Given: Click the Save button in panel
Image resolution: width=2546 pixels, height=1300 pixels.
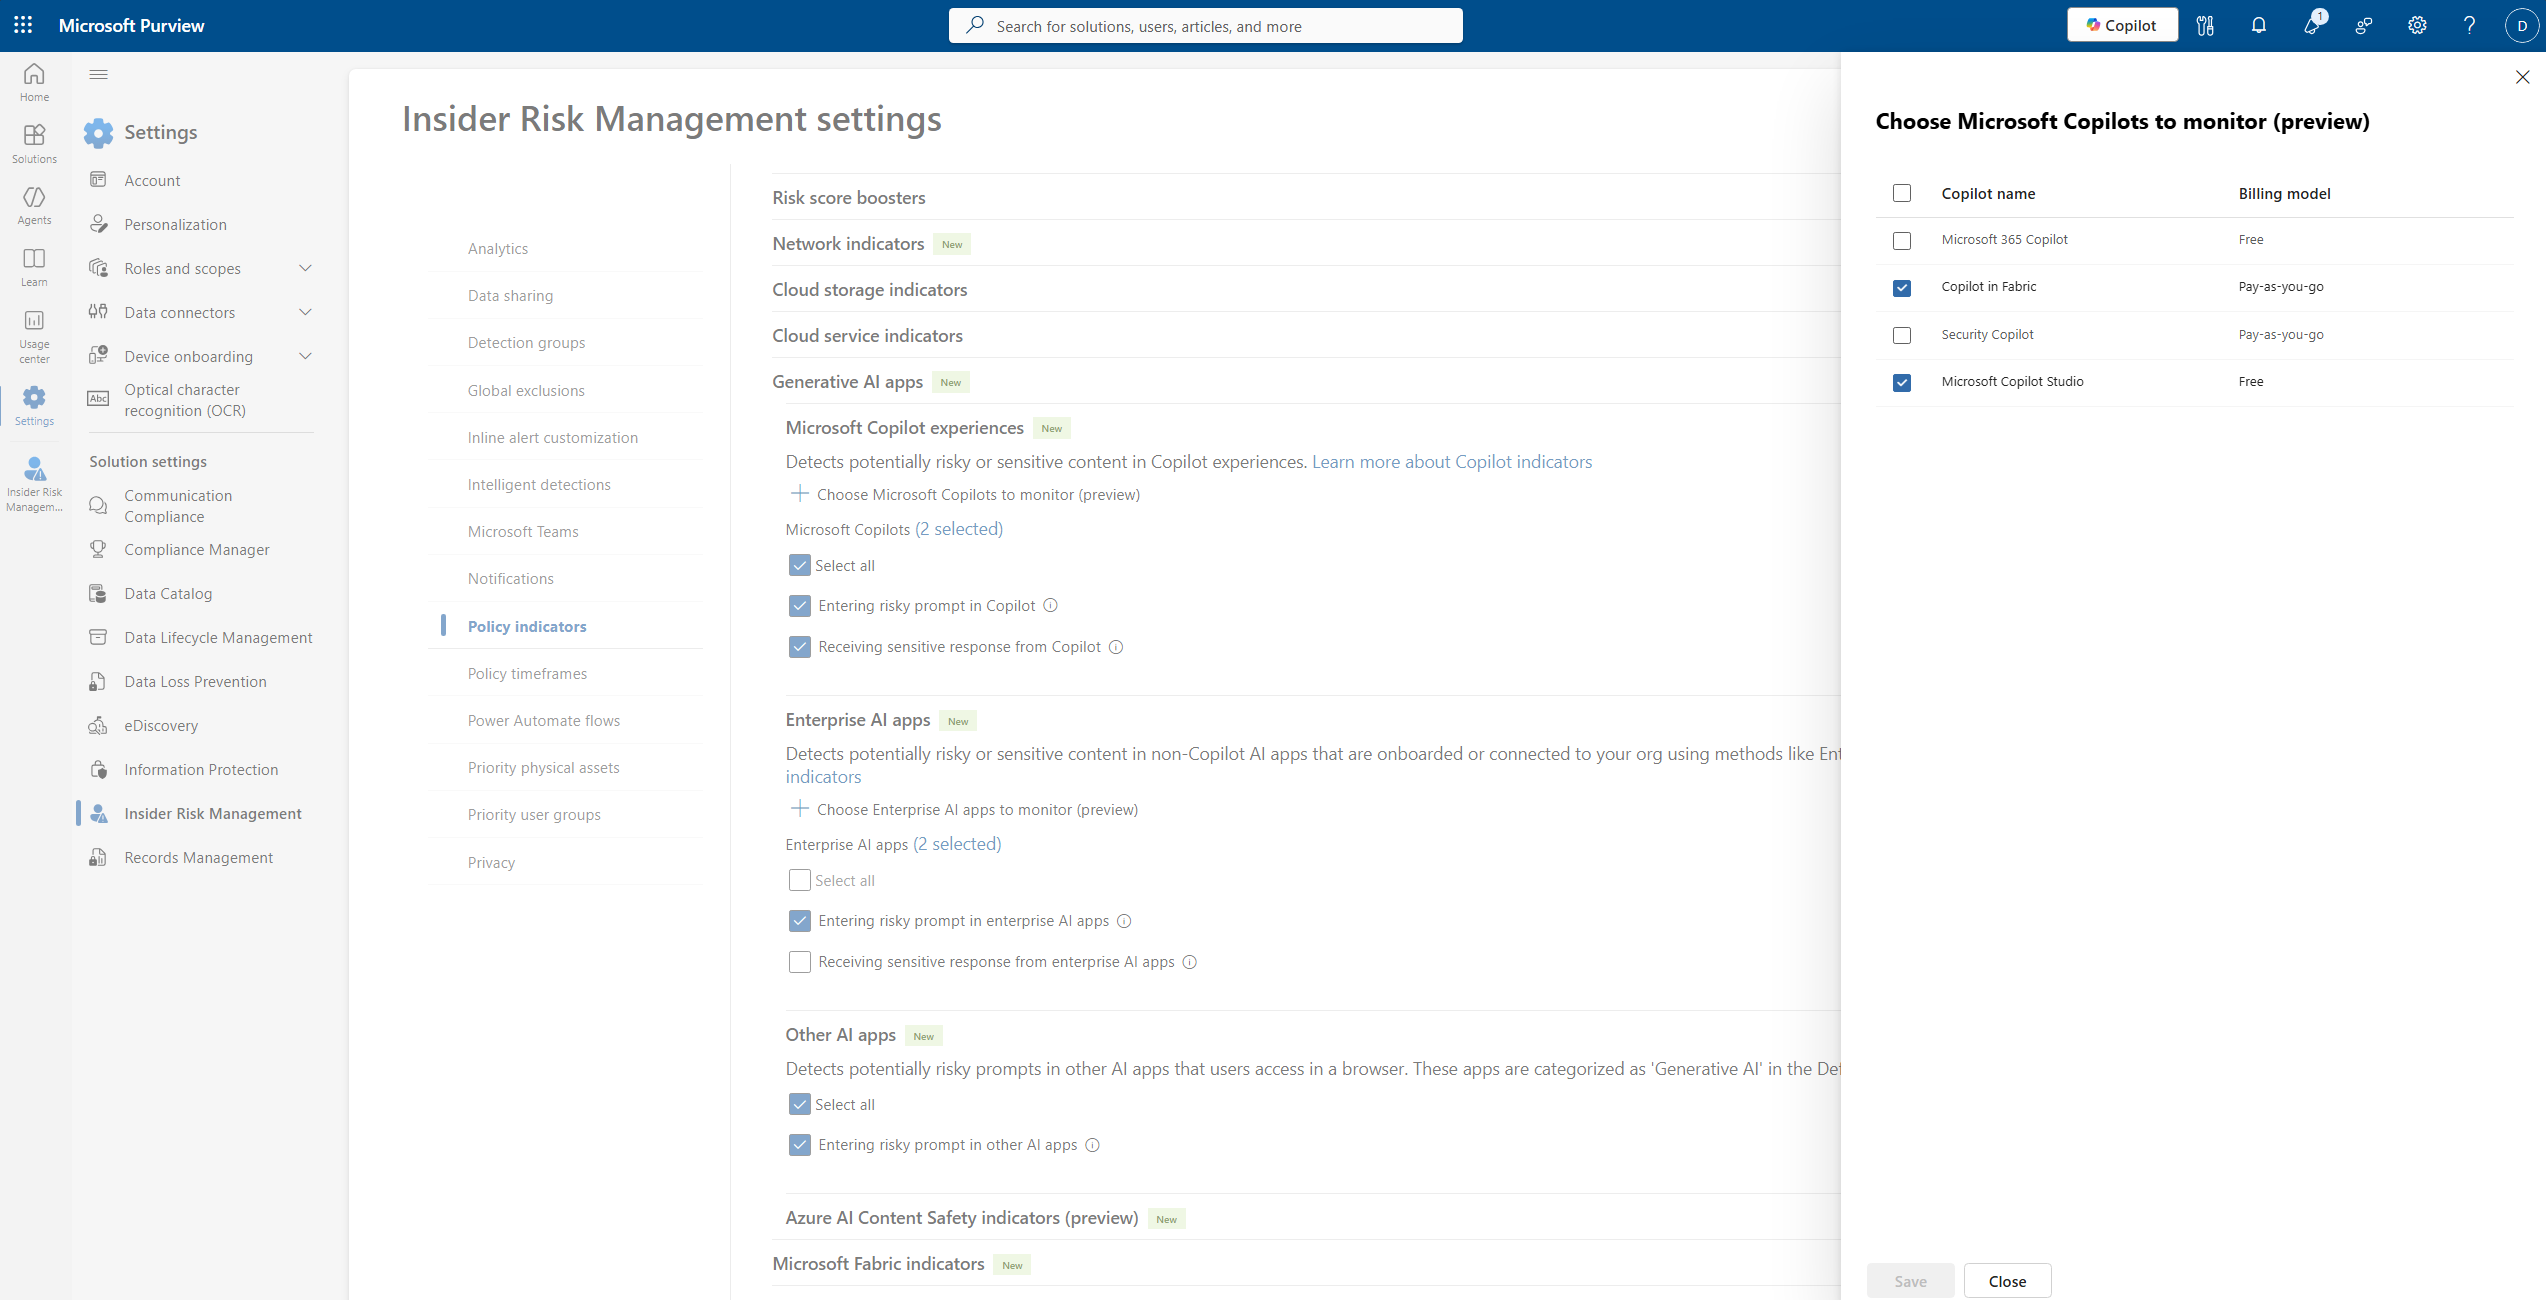Looking at the screenshot, I should [x=1910, y=1281].
